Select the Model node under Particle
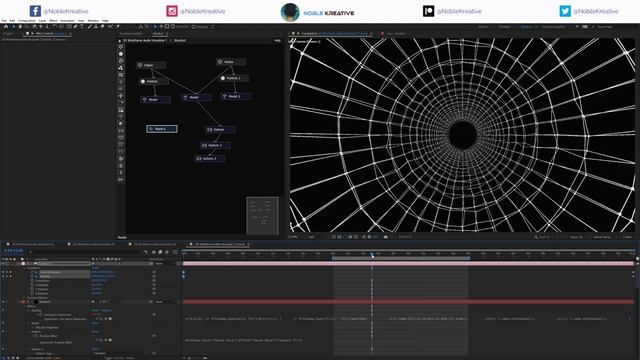Image resolution: width=640 pixels, height=360 pixels. 156,99
